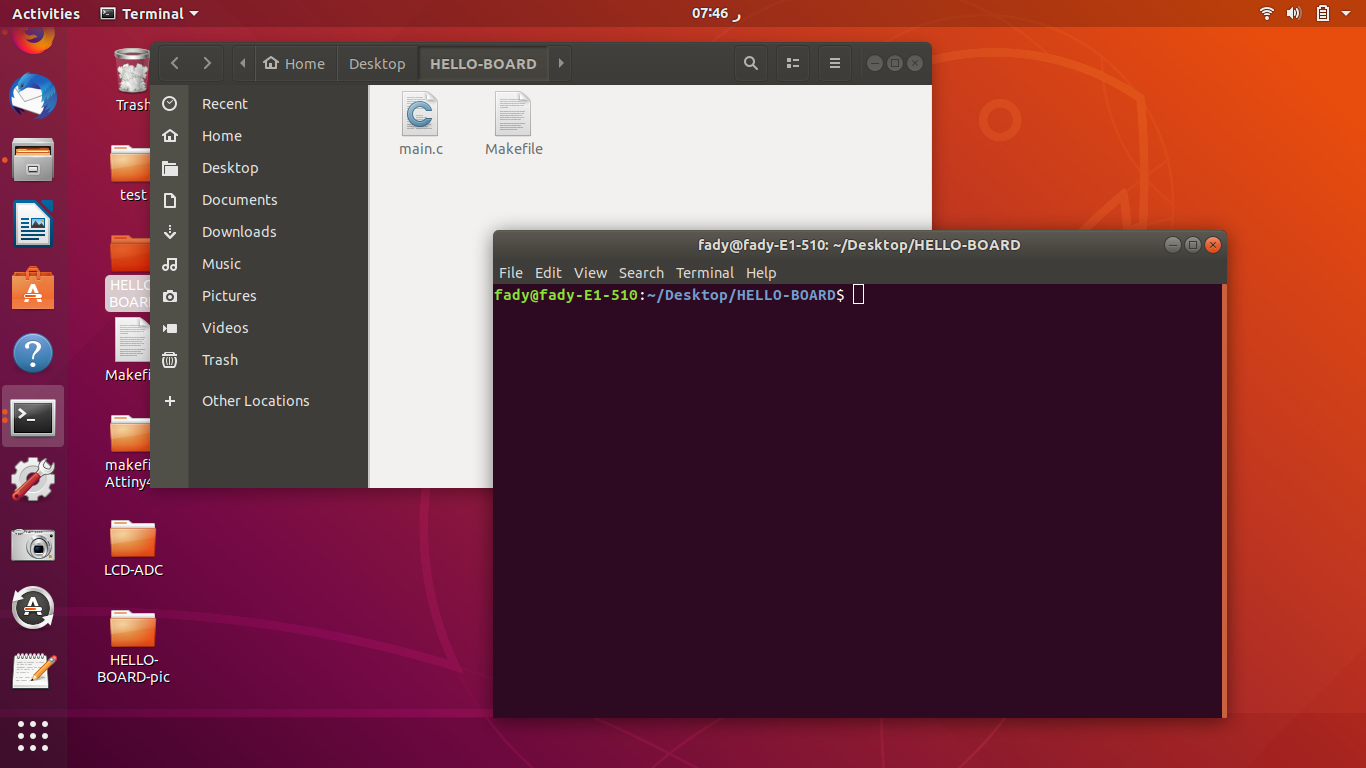Toggle list view in the Files window
The image size is (1366, 768).
click(793, 63)
